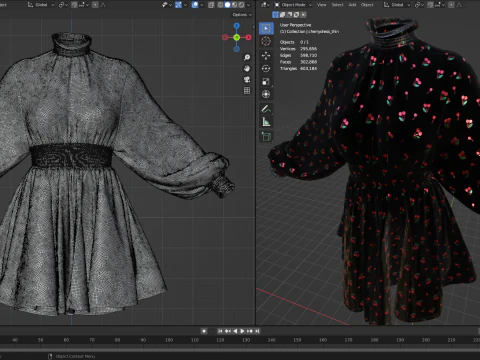Open shading options dropdown arrow in left header

(249, 5)
